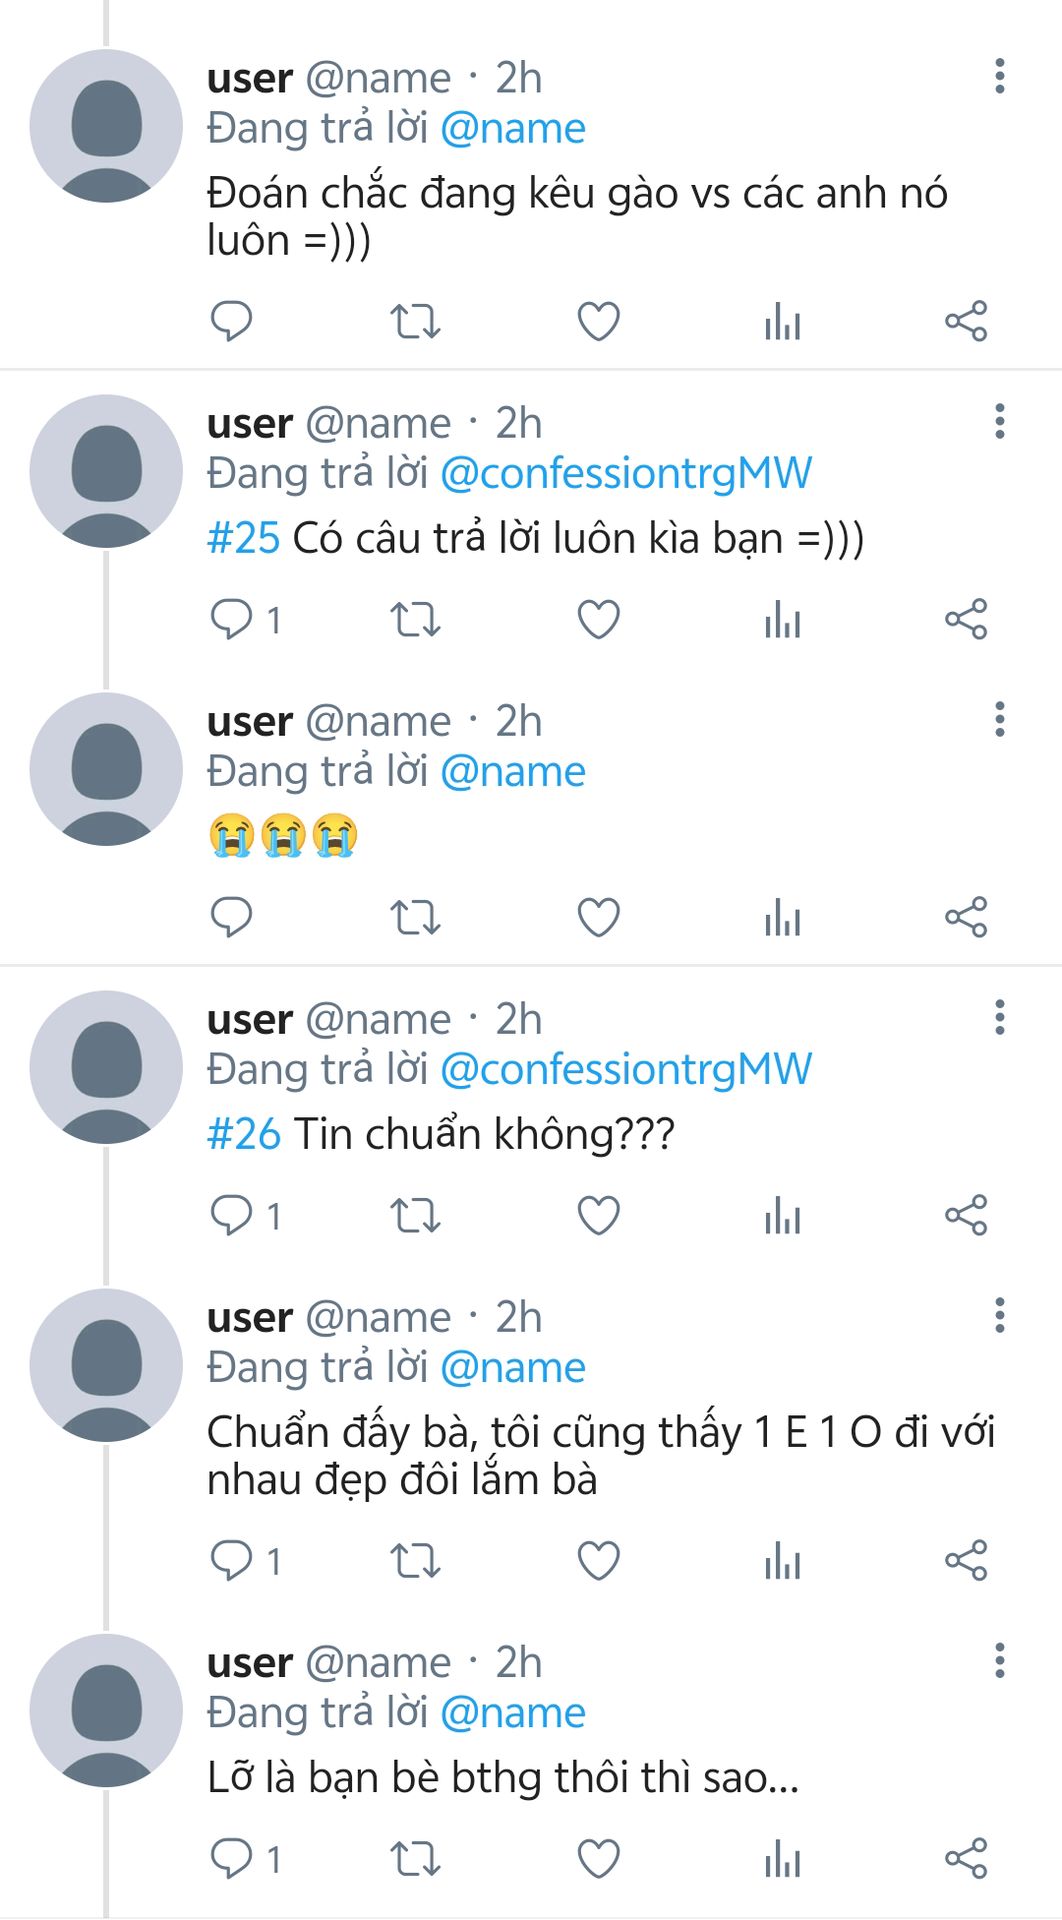Open the #26 hashtag link
The width and height of the screenshot is (1062, 1920).
click(x=243, y=1135)
